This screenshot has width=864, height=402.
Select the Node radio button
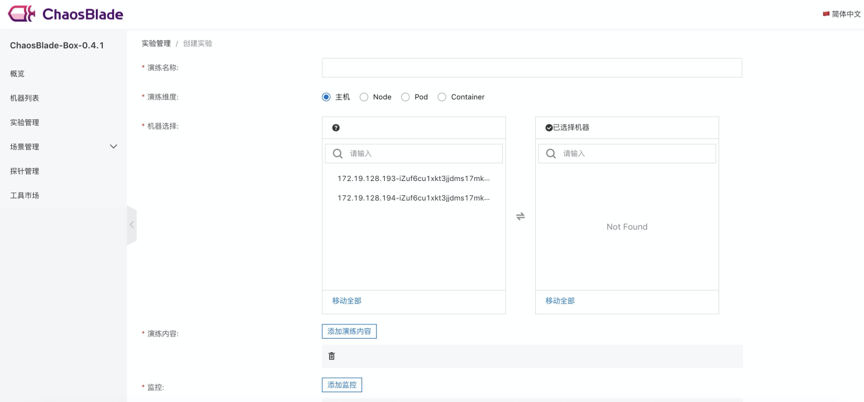pos(364,97)
